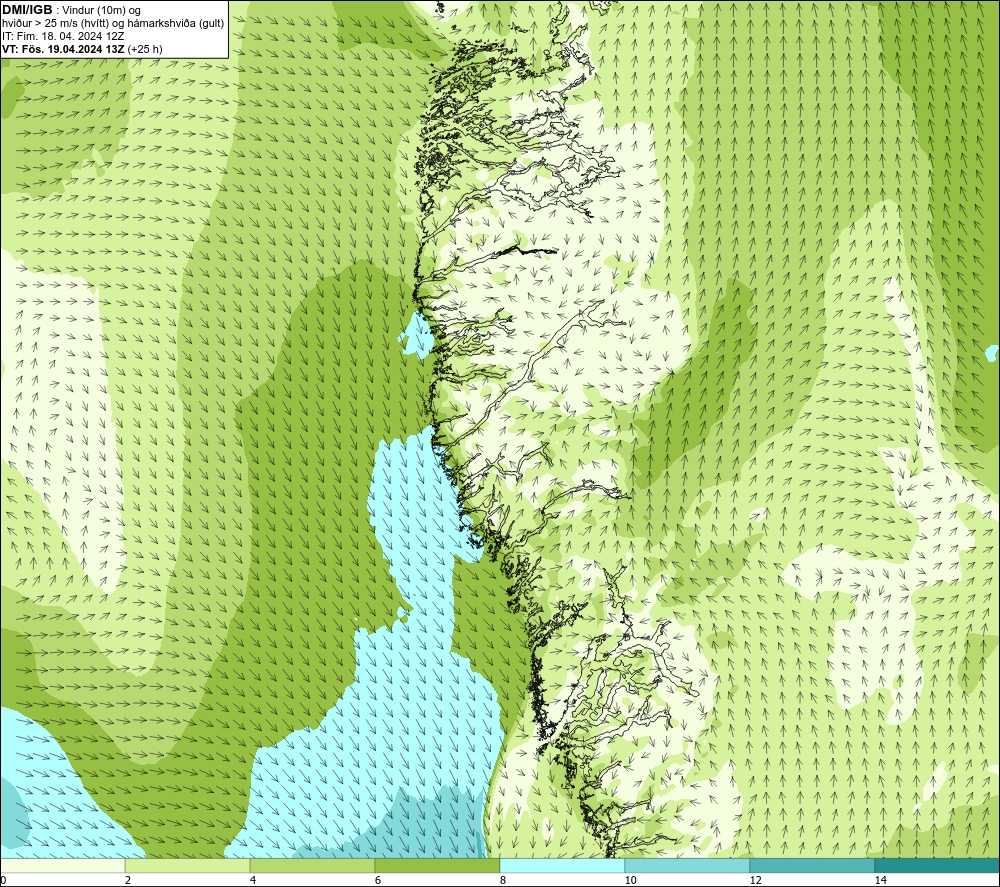1000x887 pixels.
Task: Click the 'DMI/IGB : Vindur (10m) og' title line
Action: click(72, 10)
